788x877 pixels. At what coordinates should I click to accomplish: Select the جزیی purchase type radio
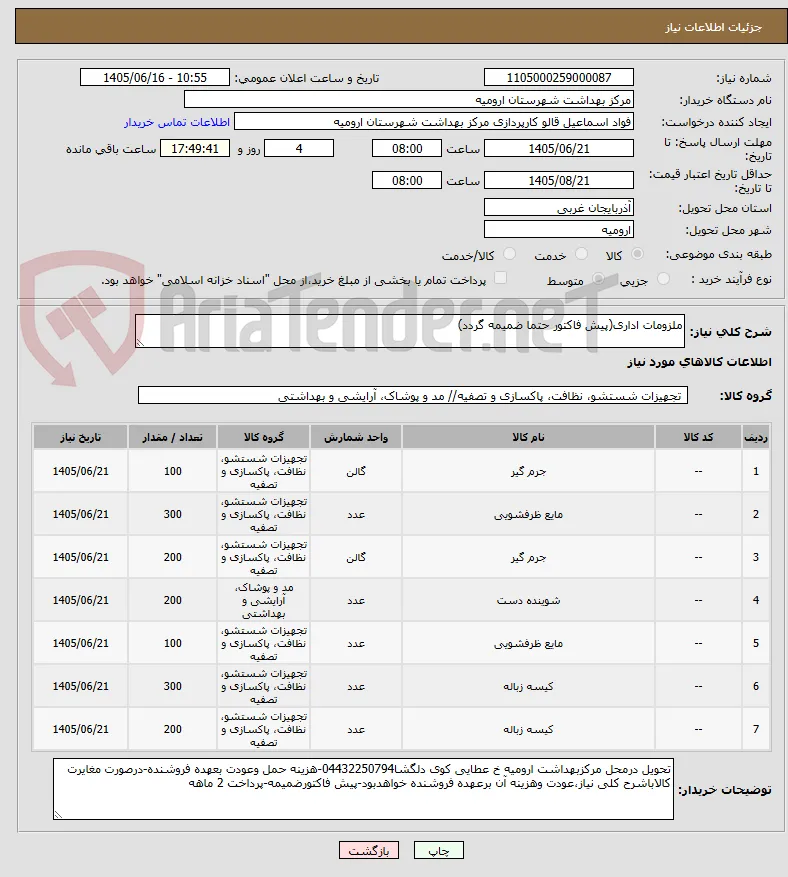(663, 279)
